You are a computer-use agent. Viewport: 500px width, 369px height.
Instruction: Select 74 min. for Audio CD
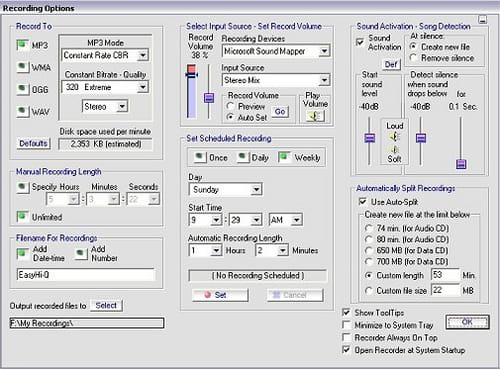pyautogui.click(x=368, y=228)
